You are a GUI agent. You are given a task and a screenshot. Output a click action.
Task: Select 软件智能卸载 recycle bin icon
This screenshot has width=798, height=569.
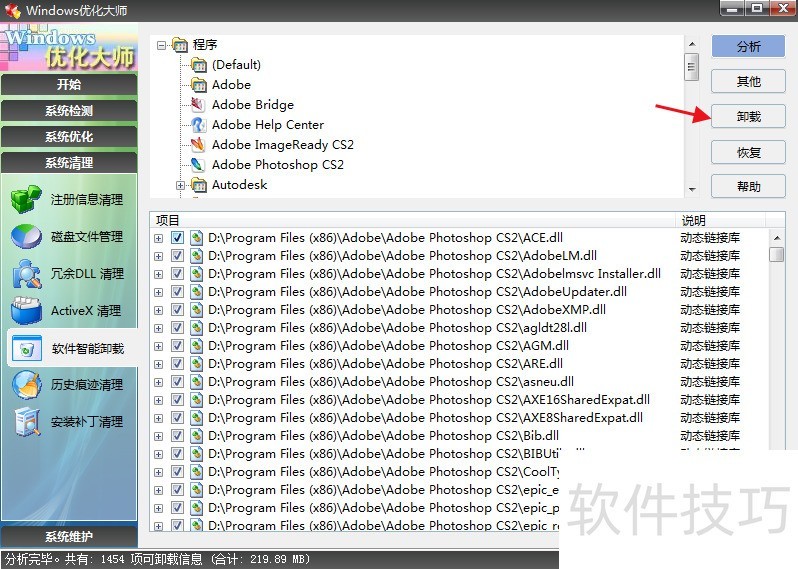26,348
